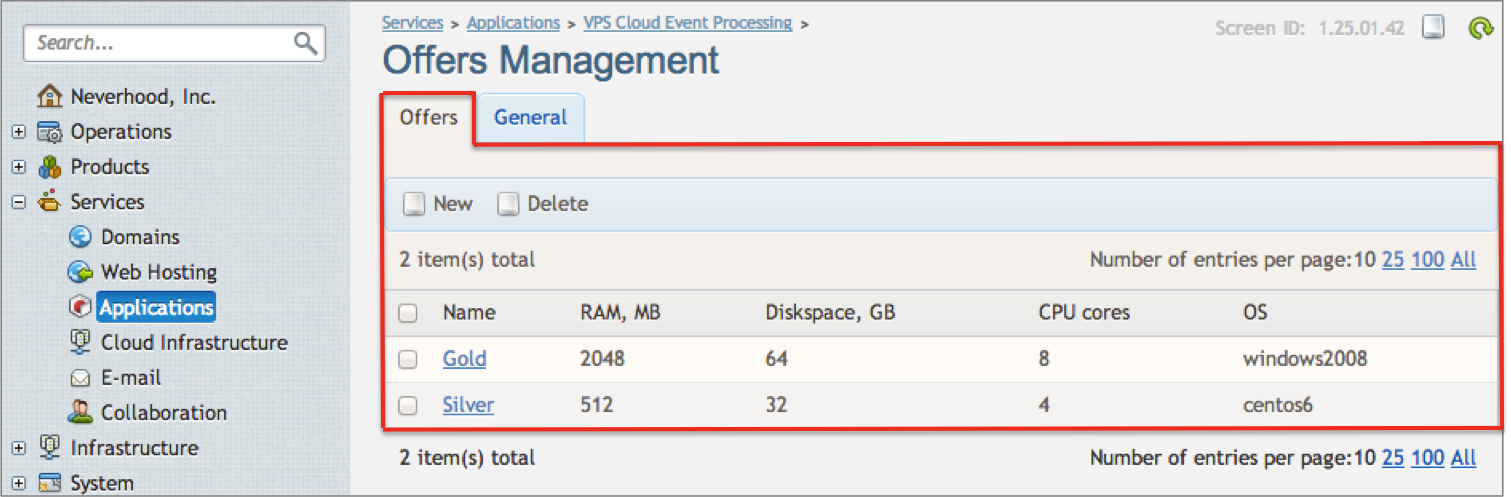Expand the Operations tree node
The width and height of the screenshot is (1511, 497).
point(18,132)
